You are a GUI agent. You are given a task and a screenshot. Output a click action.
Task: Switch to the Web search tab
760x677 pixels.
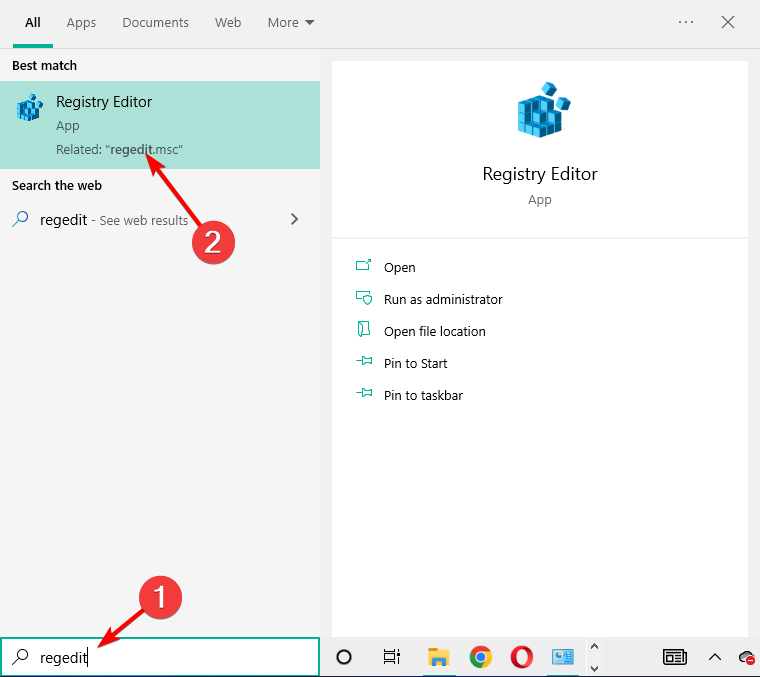(x=228, y=23)
